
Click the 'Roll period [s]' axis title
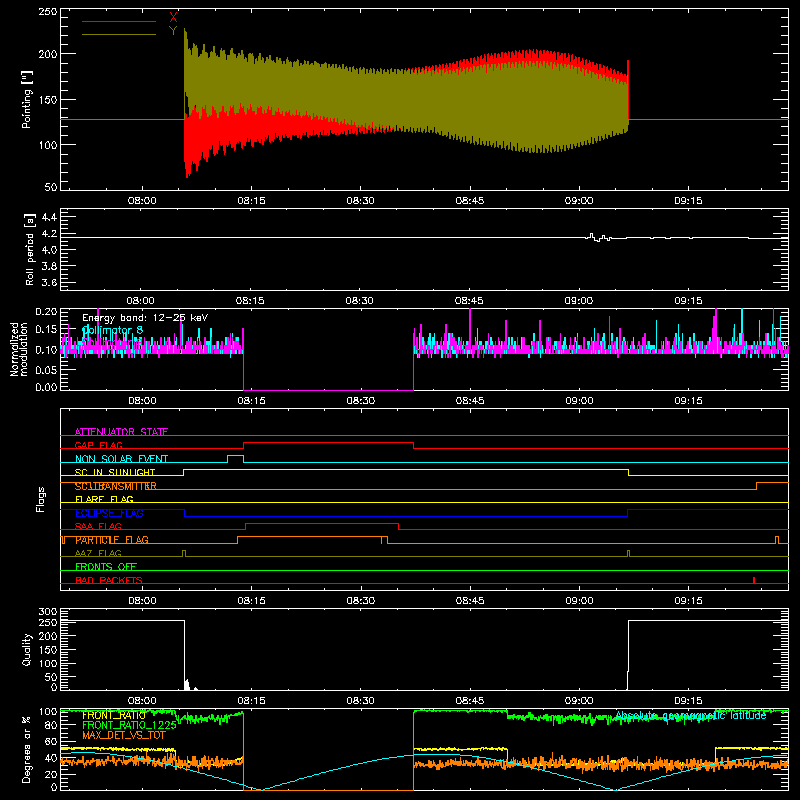[30, 249]
